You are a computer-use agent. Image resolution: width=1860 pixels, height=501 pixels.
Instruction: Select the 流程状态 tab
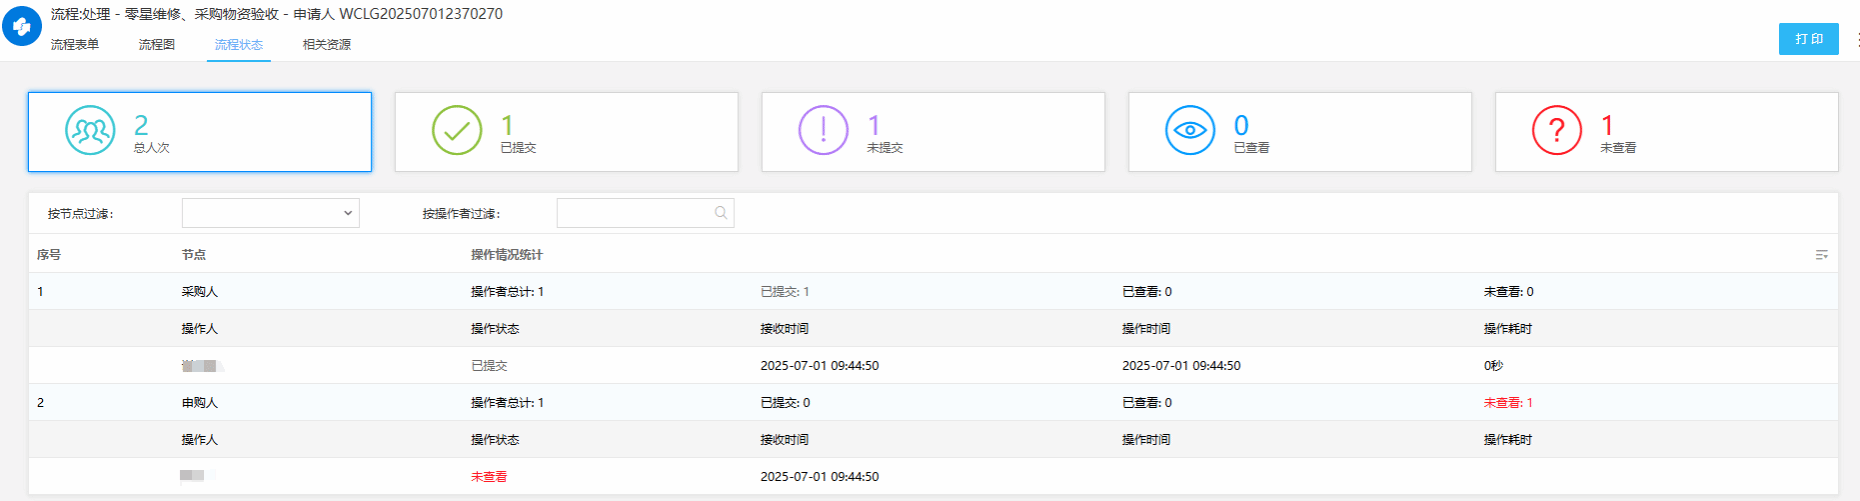[x=239, y=45]
